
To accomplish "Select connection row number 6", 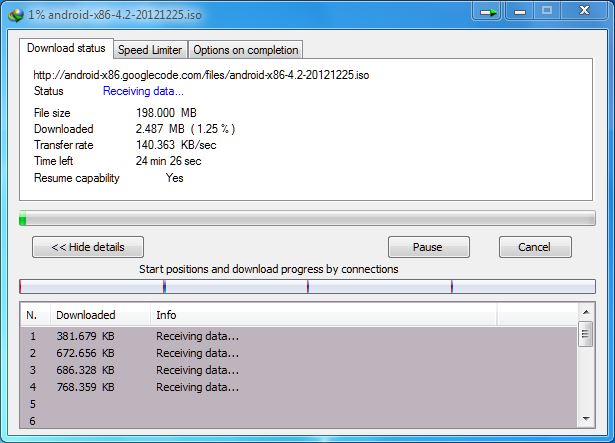I will pyautogui.click(x=298, y=420).
